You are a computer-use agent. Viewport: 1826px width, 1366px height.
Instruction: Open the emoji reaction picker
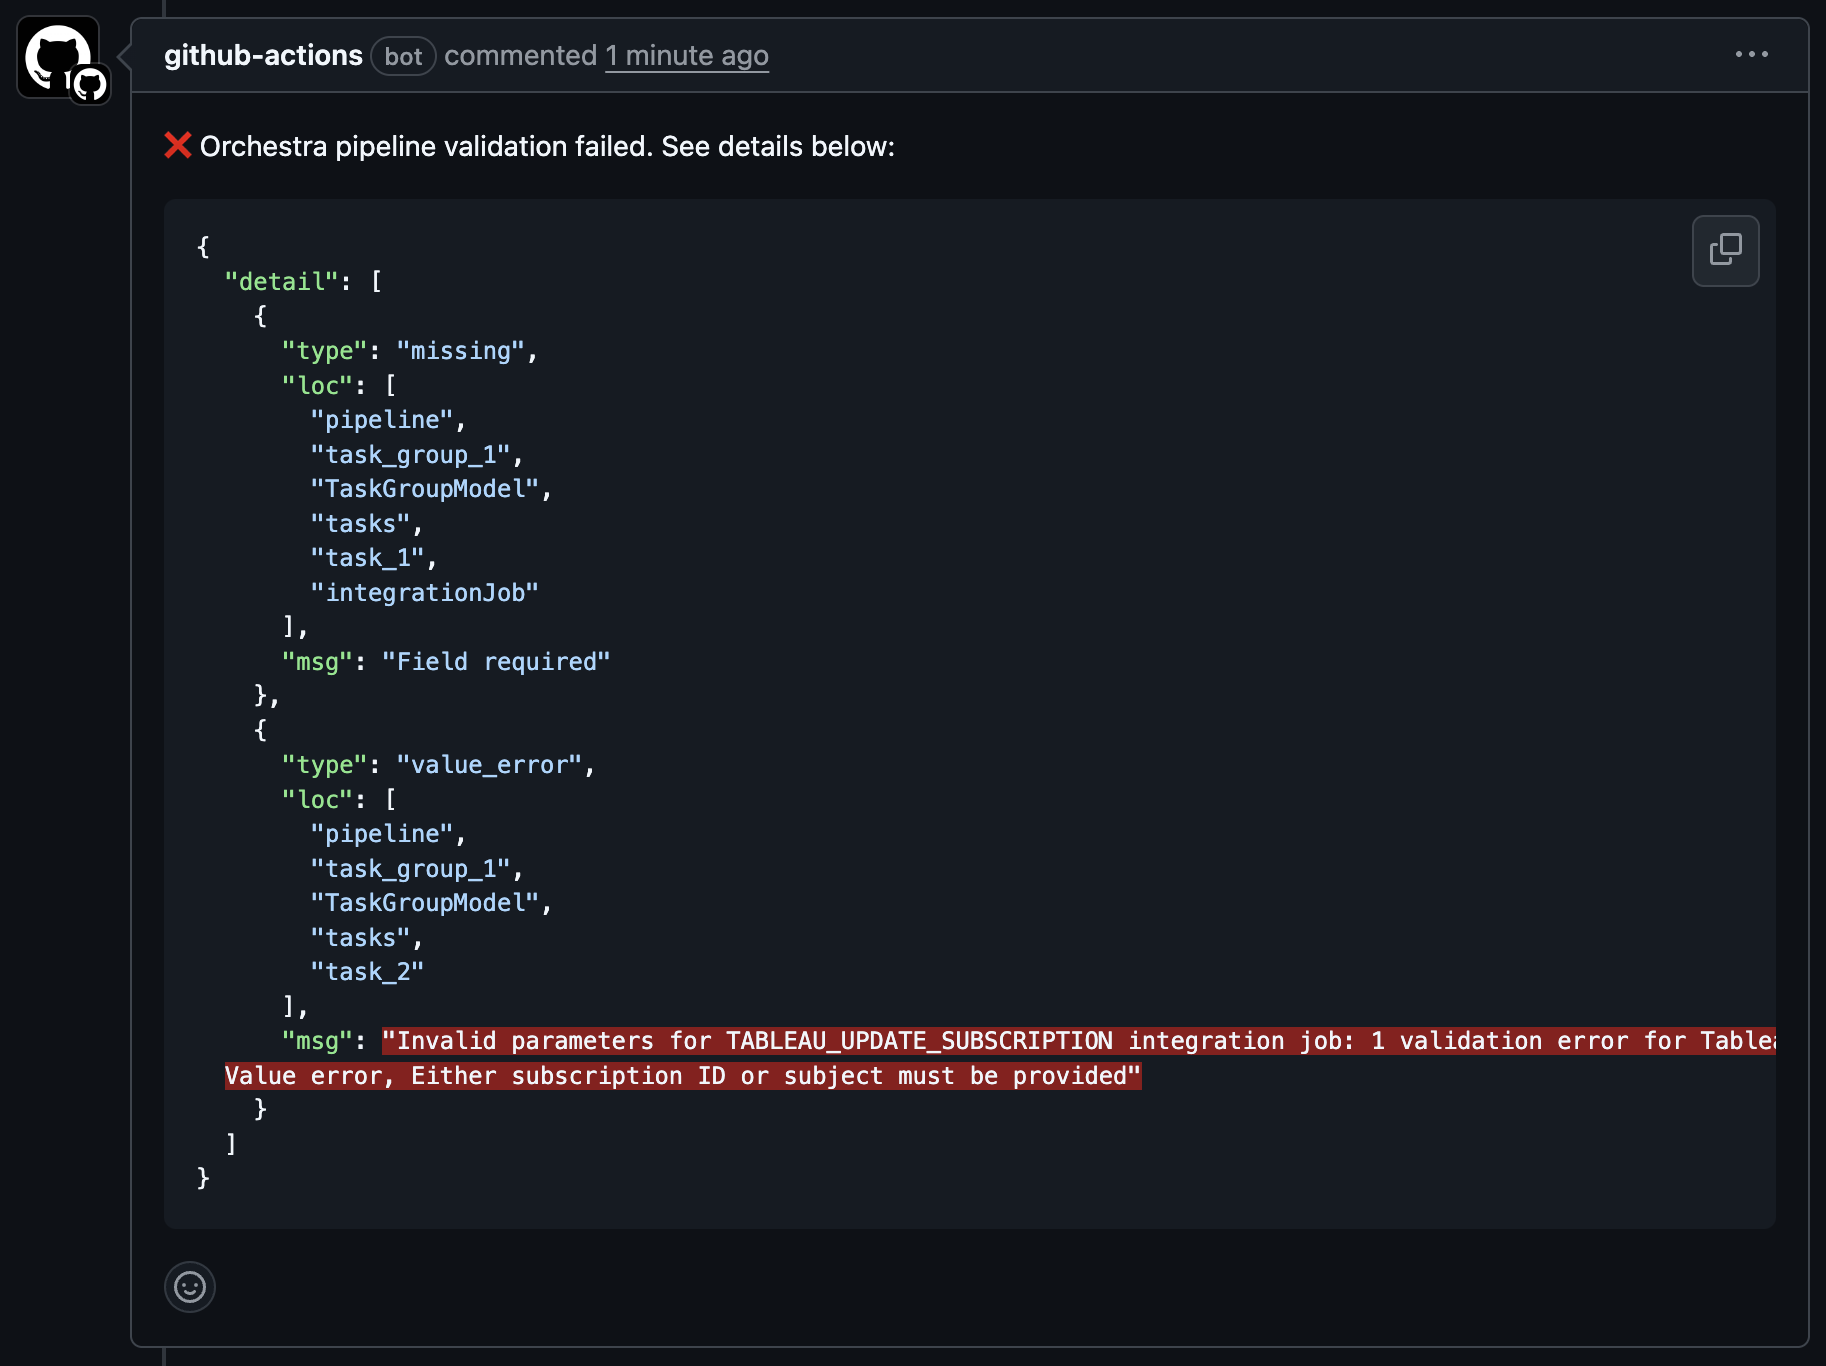coord(189,1288)
